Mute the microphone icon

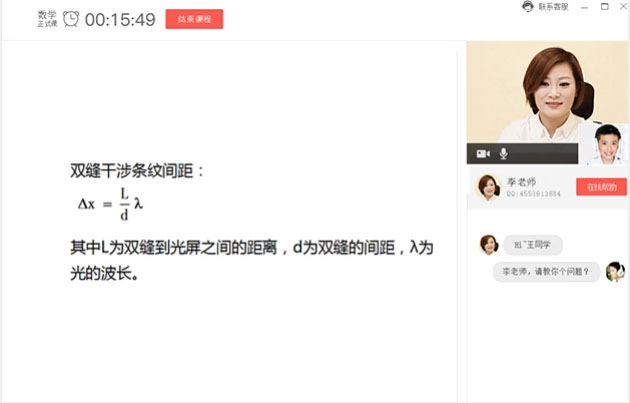pyautogui.click(x=503, y=153)
